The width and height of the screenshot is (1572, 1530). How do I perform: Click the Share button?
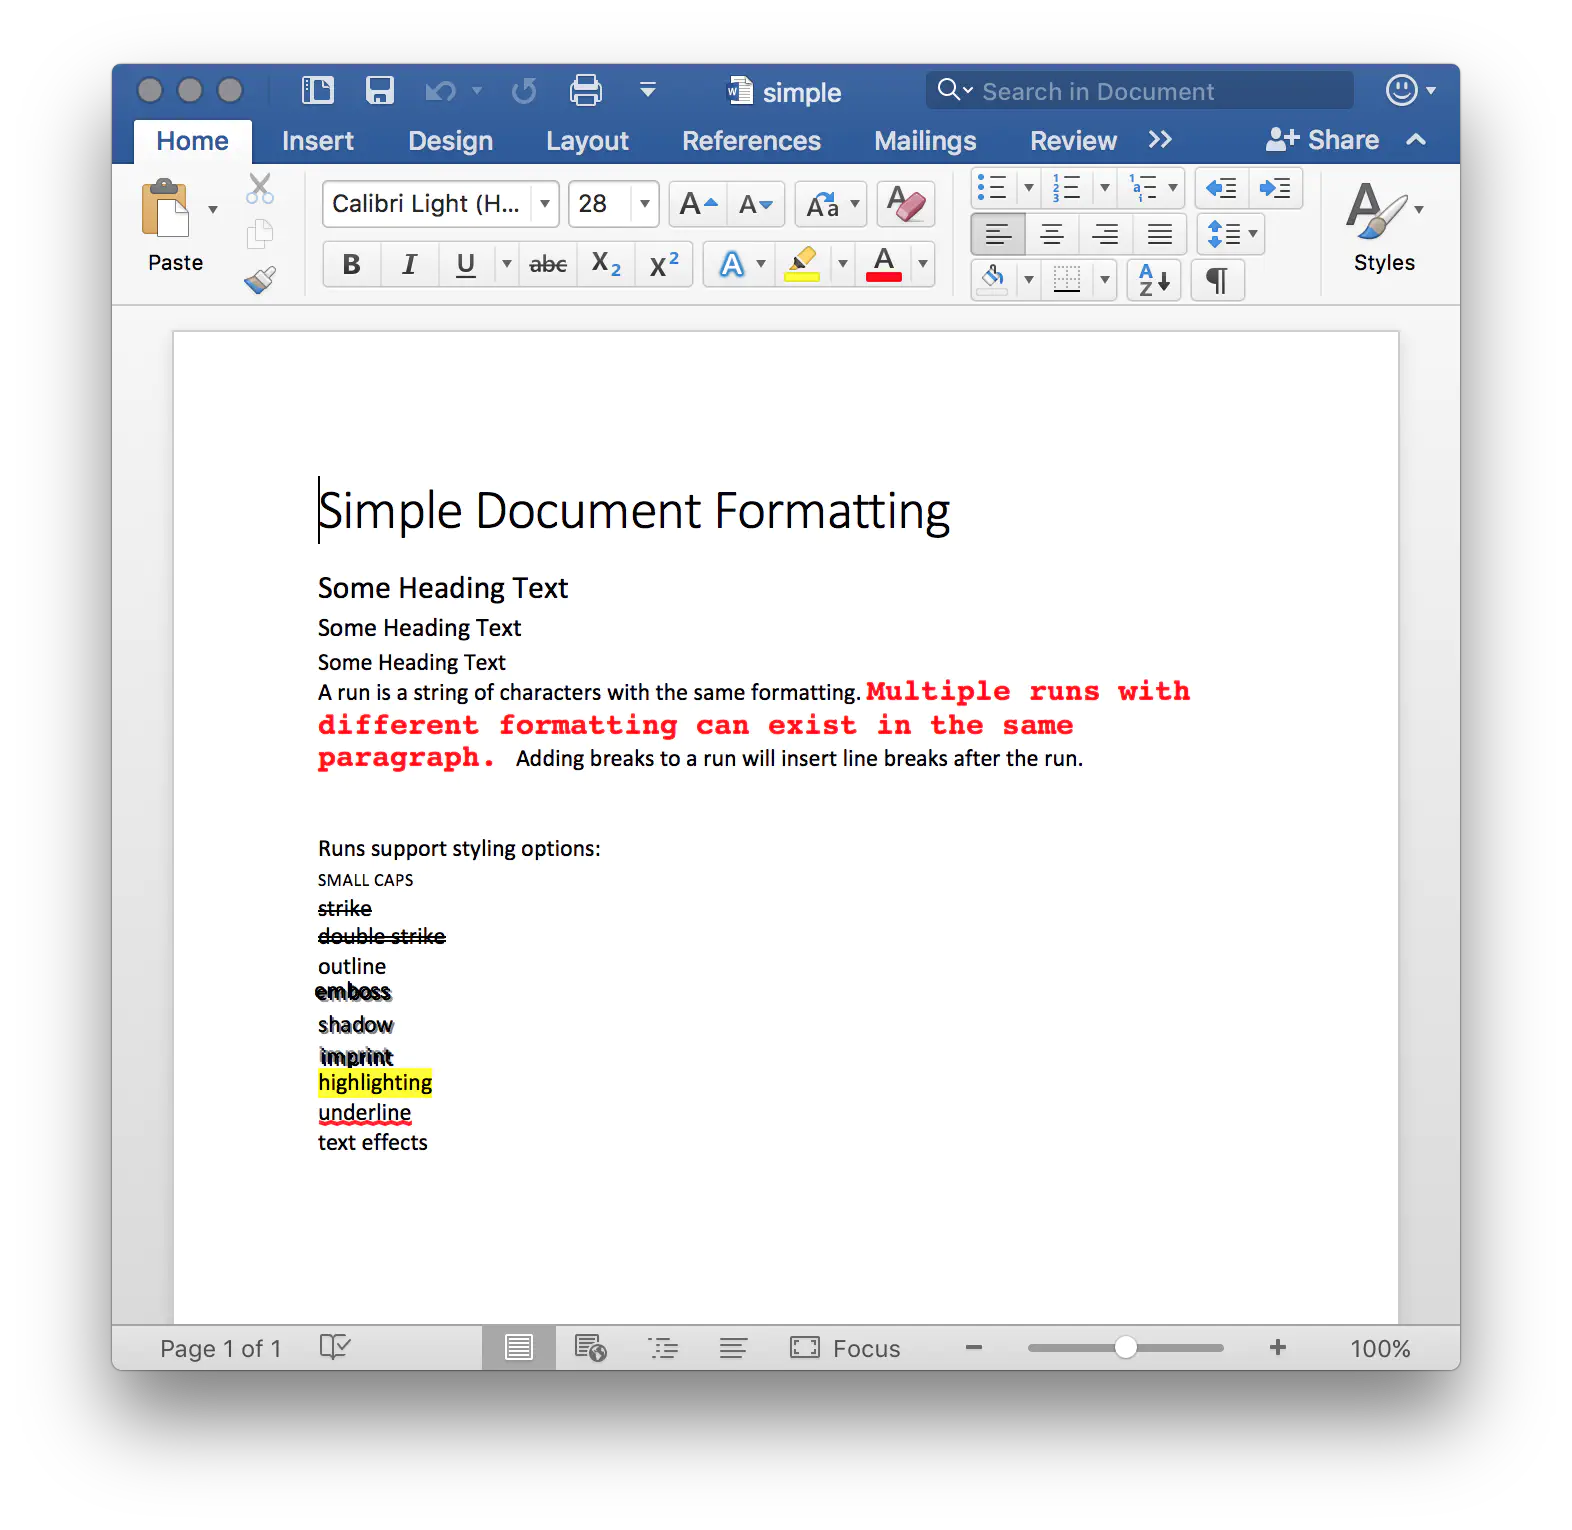click(x=1322, y=141)
